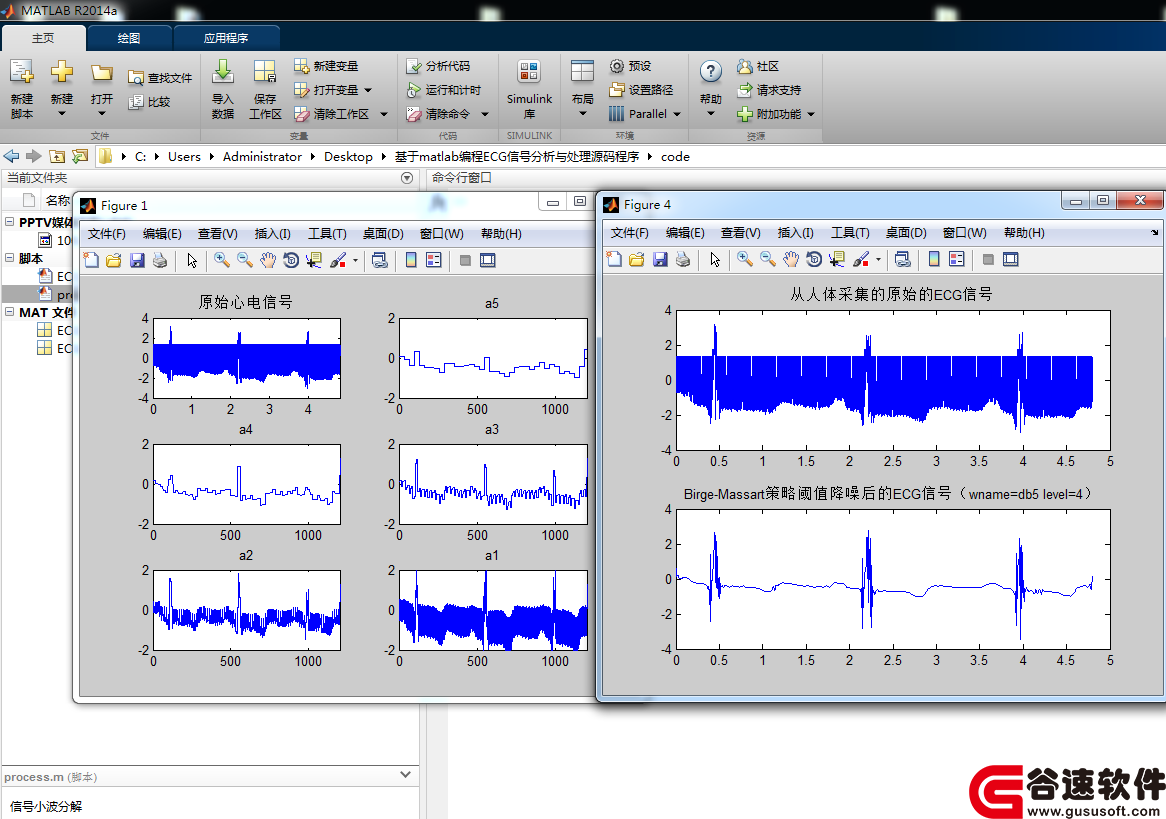The image size is (1166, 819).
Task: Click the 新建脚本 (New Script) icon
Action: pyautogui.click(x=22, y=73)
